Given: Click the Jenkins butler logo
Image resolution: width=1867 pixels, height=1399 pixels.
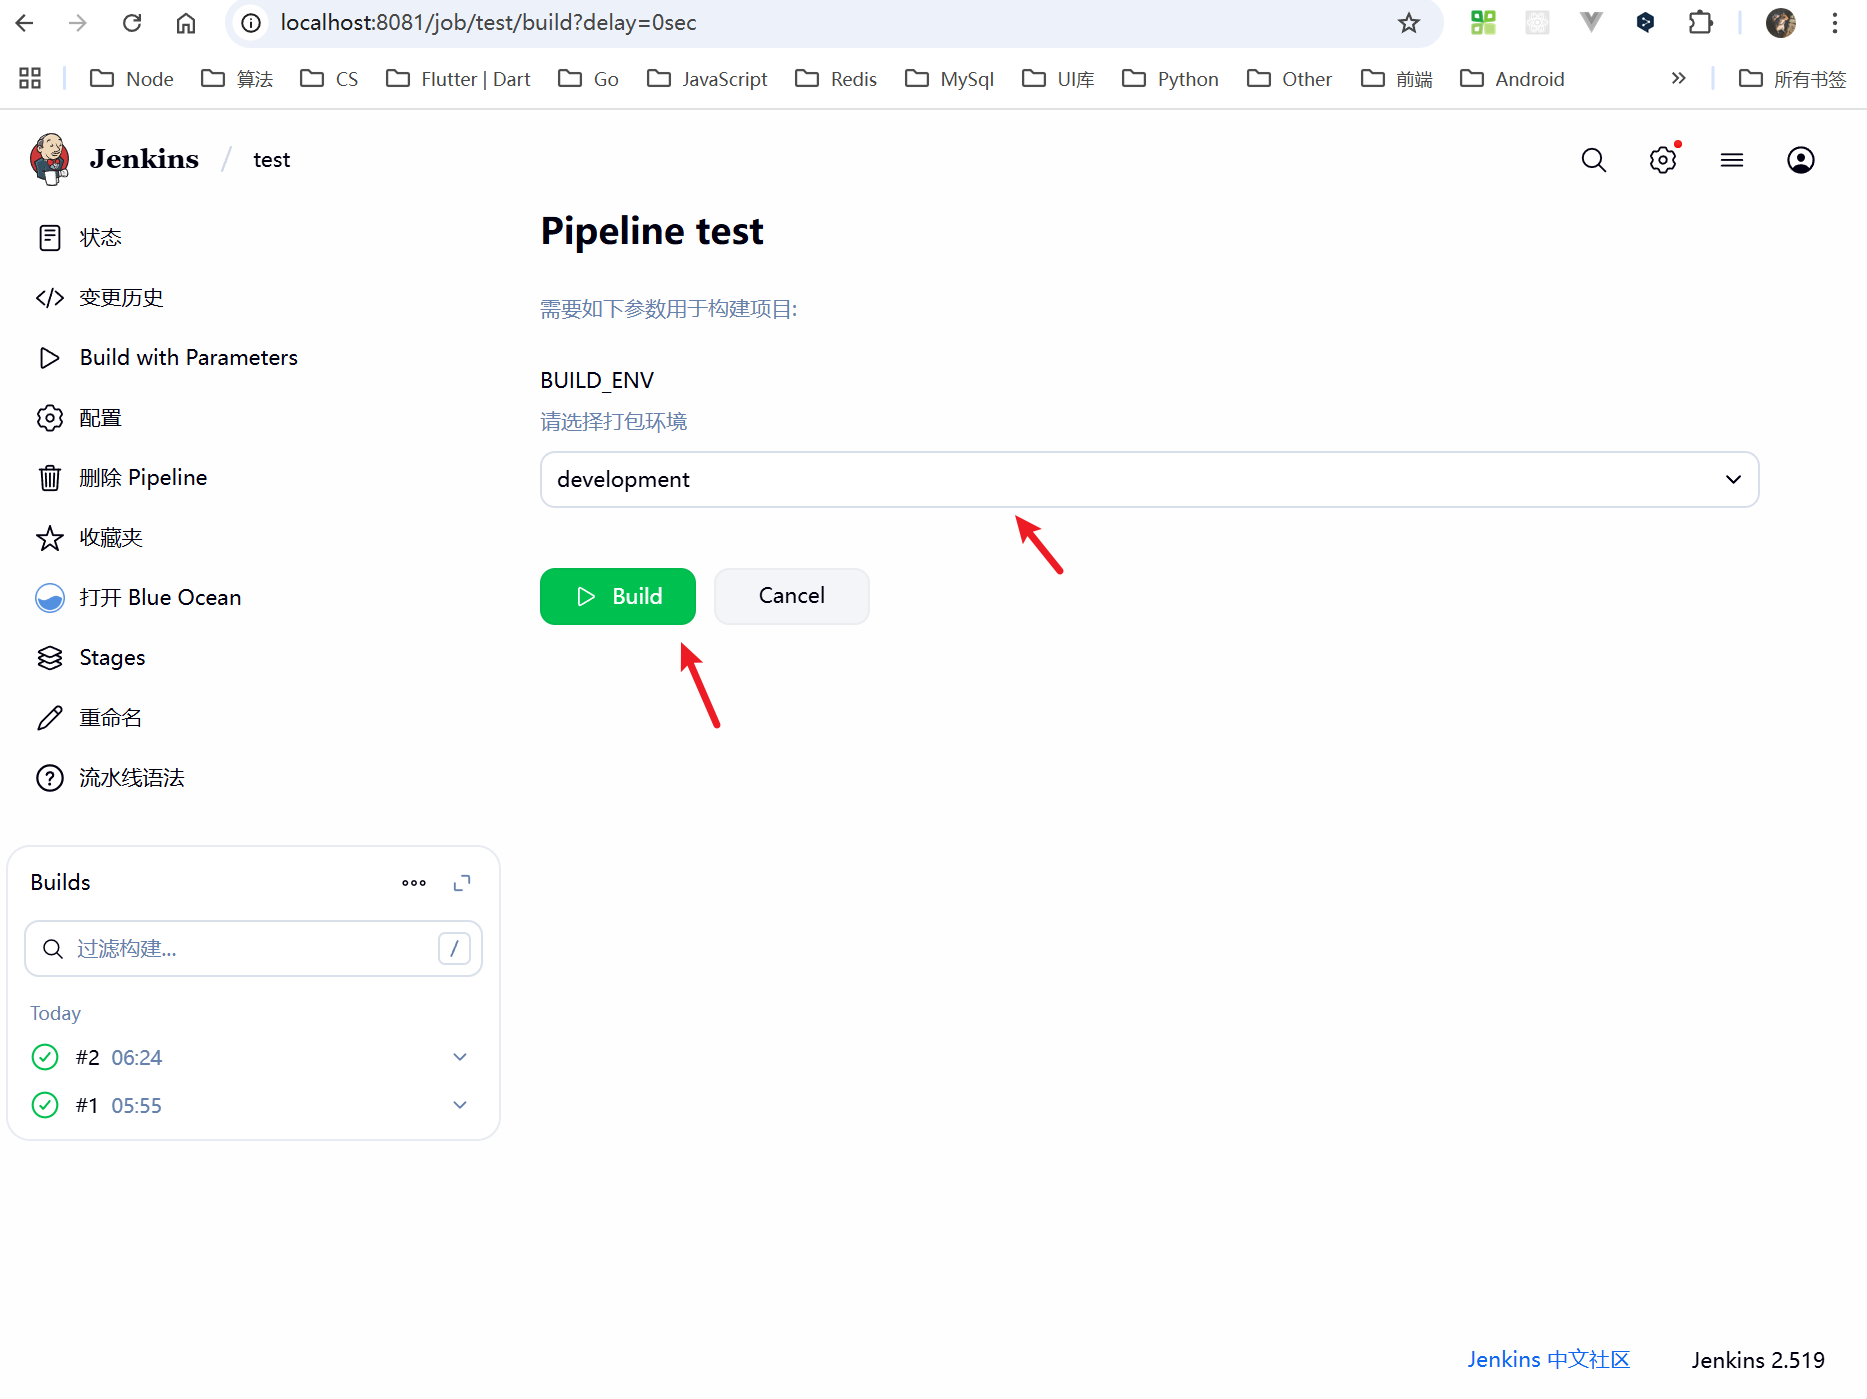Looking at the screenshot, I should pyautogui.click(x=50, y=159).
